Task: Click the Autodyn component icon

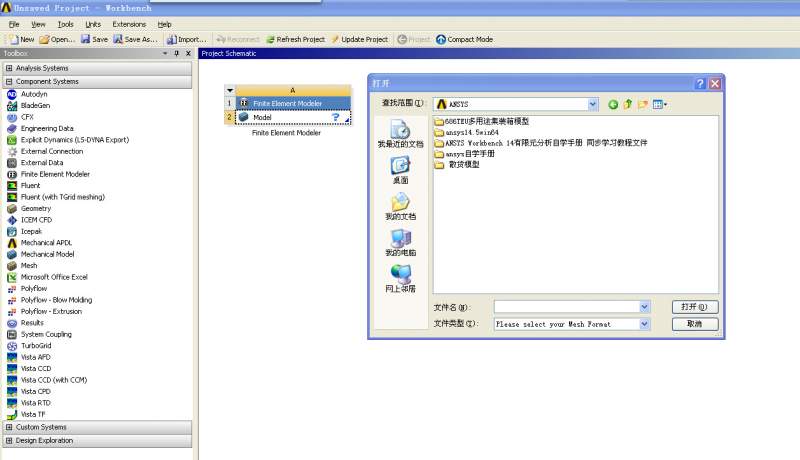Action: [x=12, y=94]
